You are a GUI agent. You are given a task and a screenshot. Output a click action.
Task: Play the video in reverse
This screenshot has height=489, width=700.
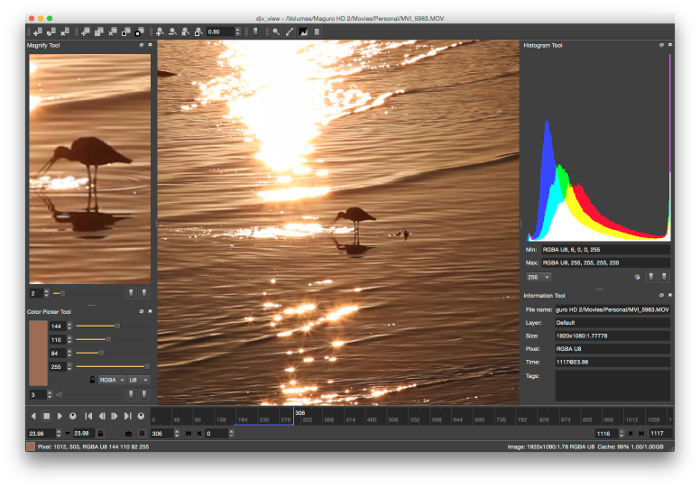point(33,416)
